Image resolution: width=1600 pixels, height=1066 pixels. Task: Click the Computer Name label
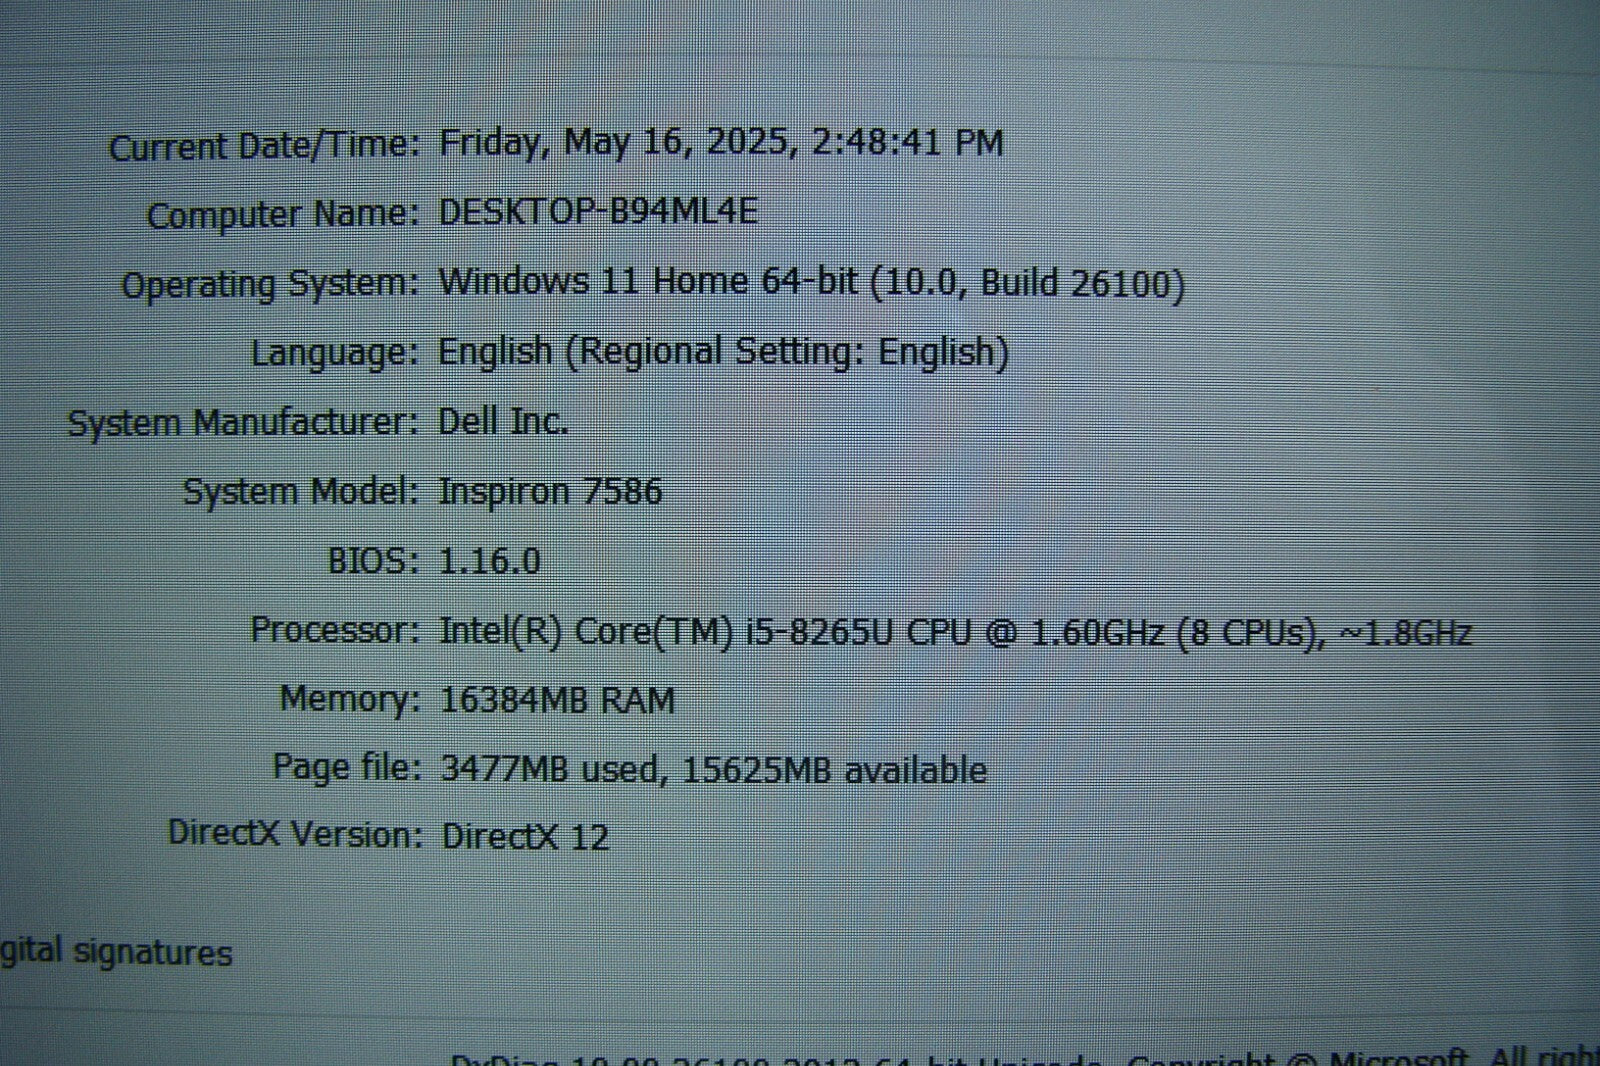282,215
